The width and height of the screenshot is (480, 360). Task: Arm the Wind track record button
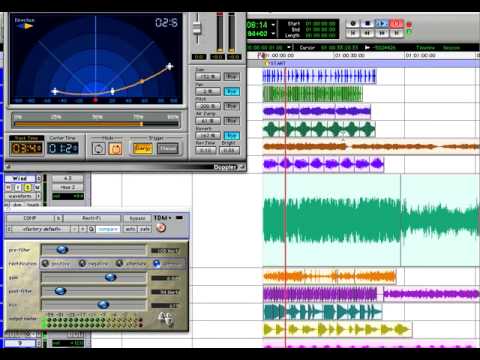tap(8, 188)
